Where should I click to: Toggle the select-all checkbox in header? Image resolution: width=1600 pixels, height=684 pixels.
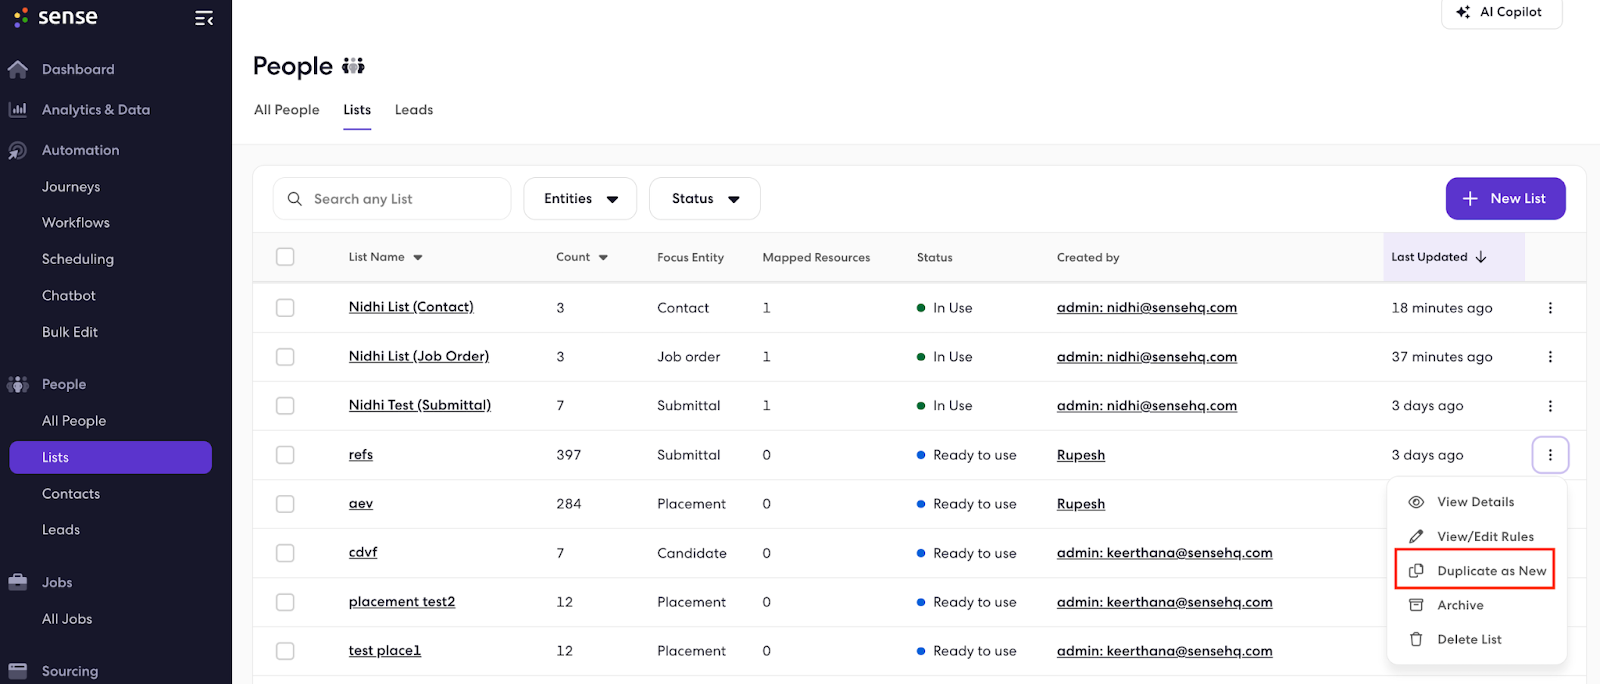pos(285,257)
